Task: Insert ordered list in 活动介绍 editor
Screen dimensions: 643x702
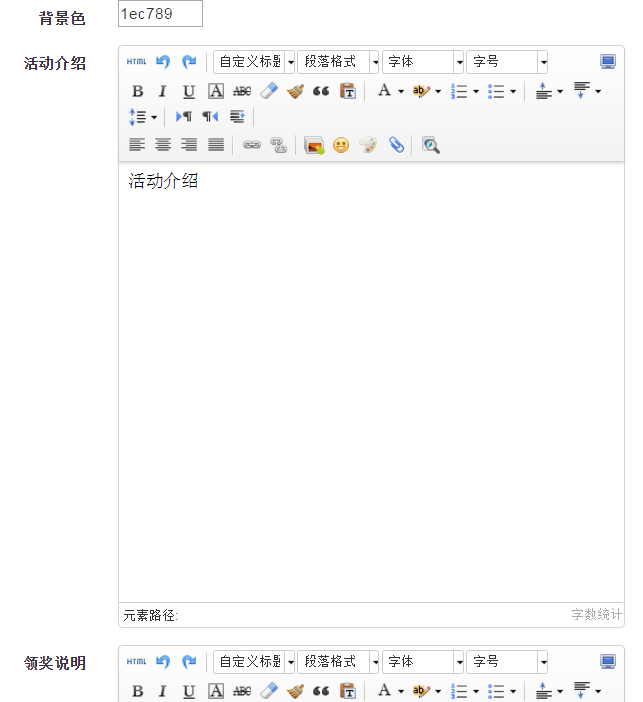Action: (x=459, y=91)
